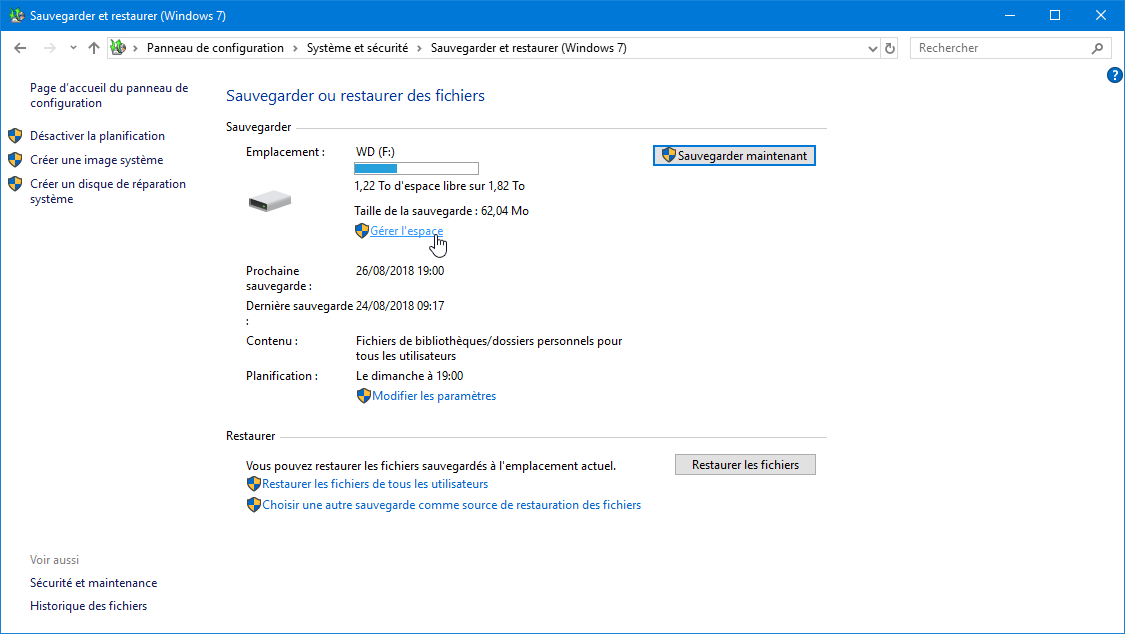Click shield icon beside Restaurer les fichiers de tous

pyautogui.click(x=253, y=484)
